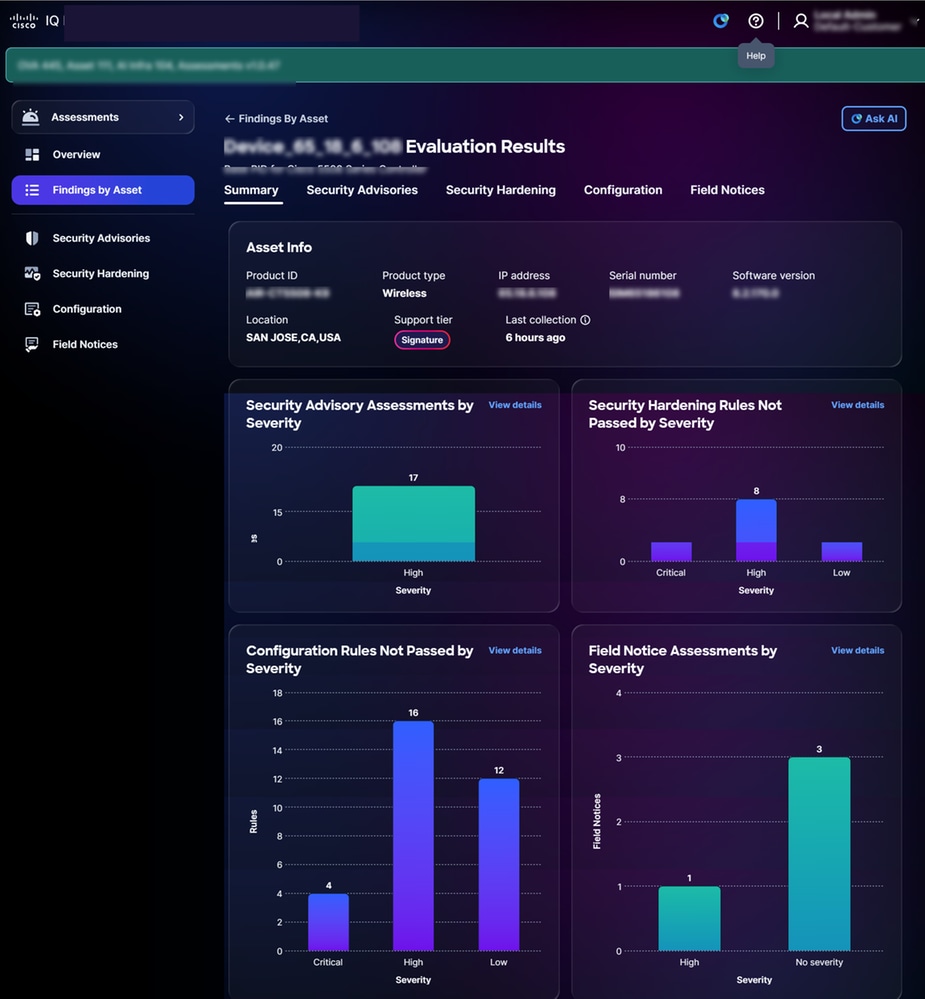This screenshot has height=999, width=925.
Task: Open the user profile icon
Action: 801,21
